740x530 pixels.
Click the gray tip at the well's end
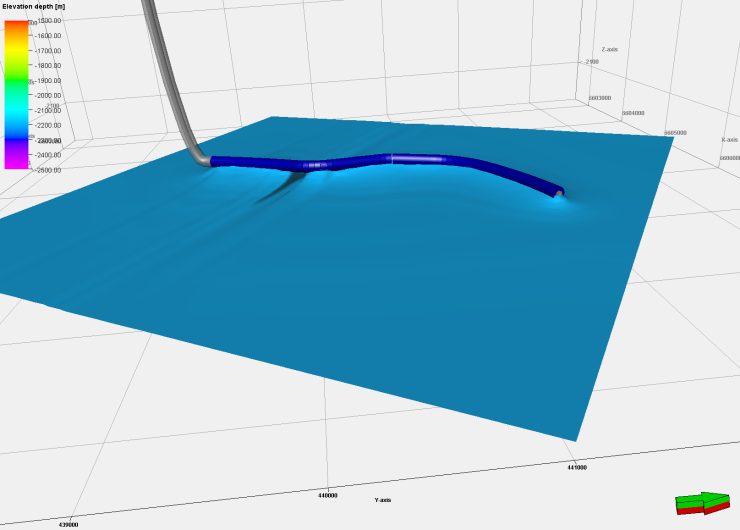click(x=558, y=191)
